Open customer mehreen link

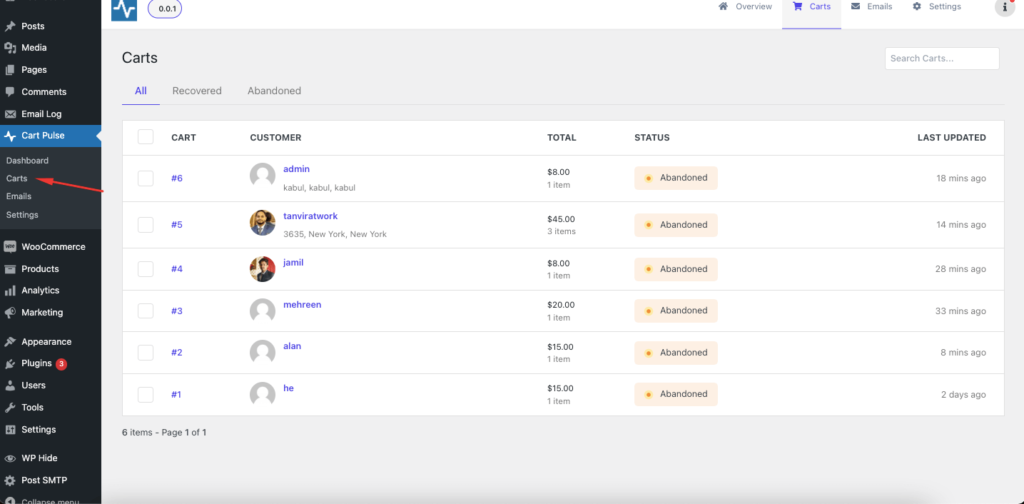[302, 304]
